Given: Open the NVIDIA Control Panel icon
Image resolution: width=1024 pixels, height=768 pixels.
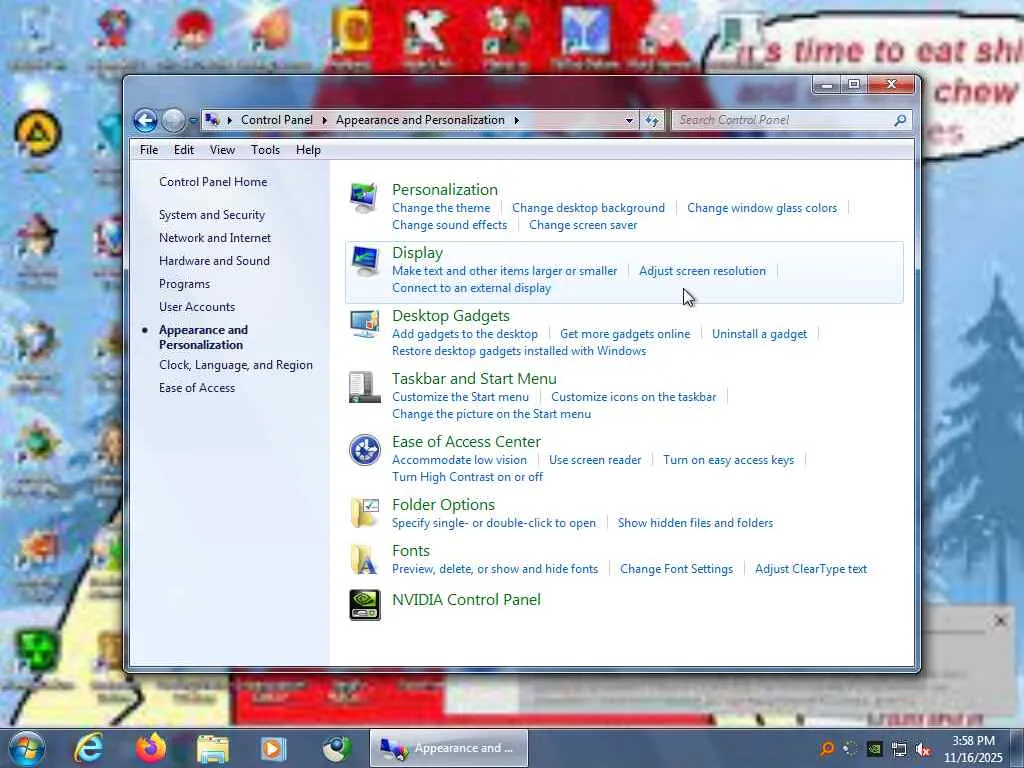Looking at the screenshot, I should click(x=364, y=605).
